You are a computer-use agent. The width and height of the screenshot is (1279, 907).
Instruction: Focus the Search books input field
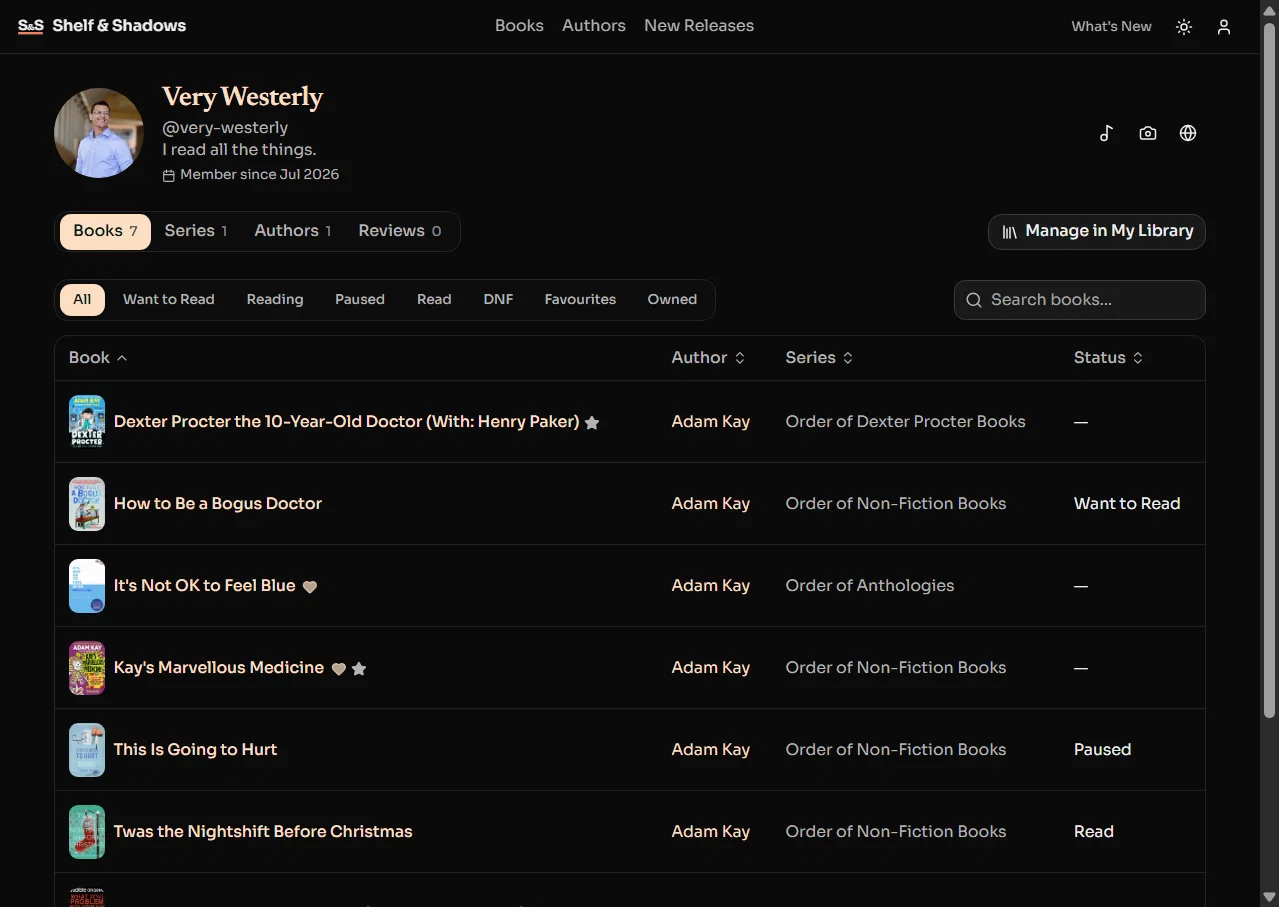click(x=1080, y=300)
